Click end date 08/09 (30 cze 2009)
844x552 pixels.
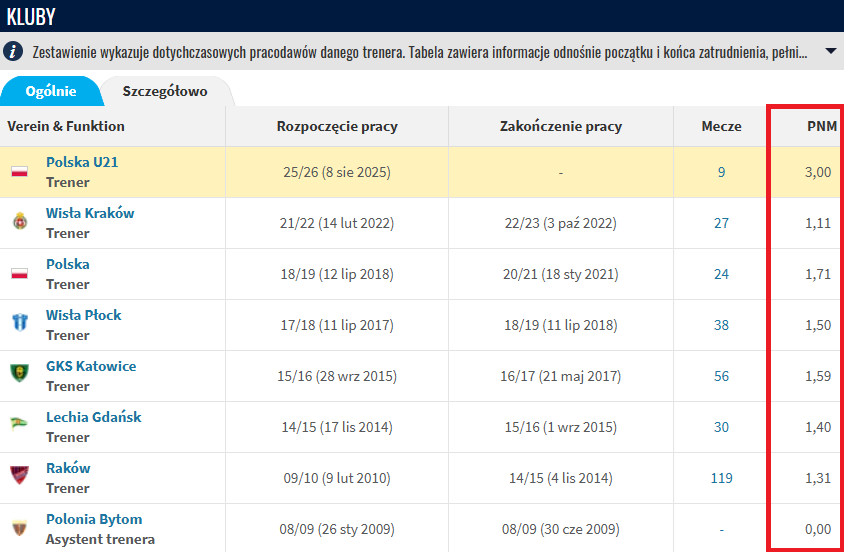point(561,529)
